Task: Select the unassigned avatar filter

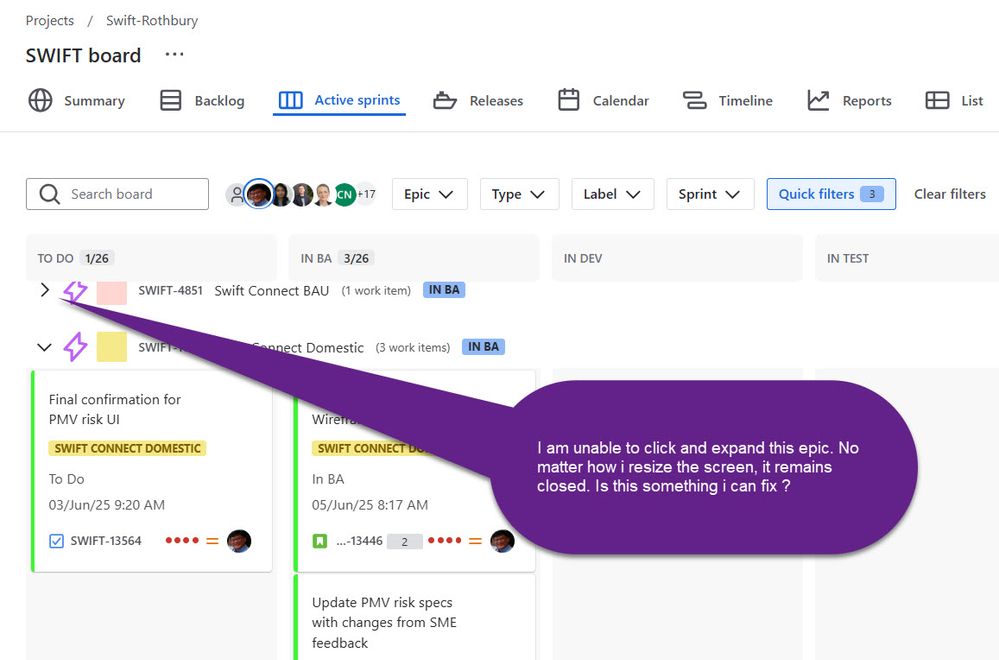Action: [236, 194]
